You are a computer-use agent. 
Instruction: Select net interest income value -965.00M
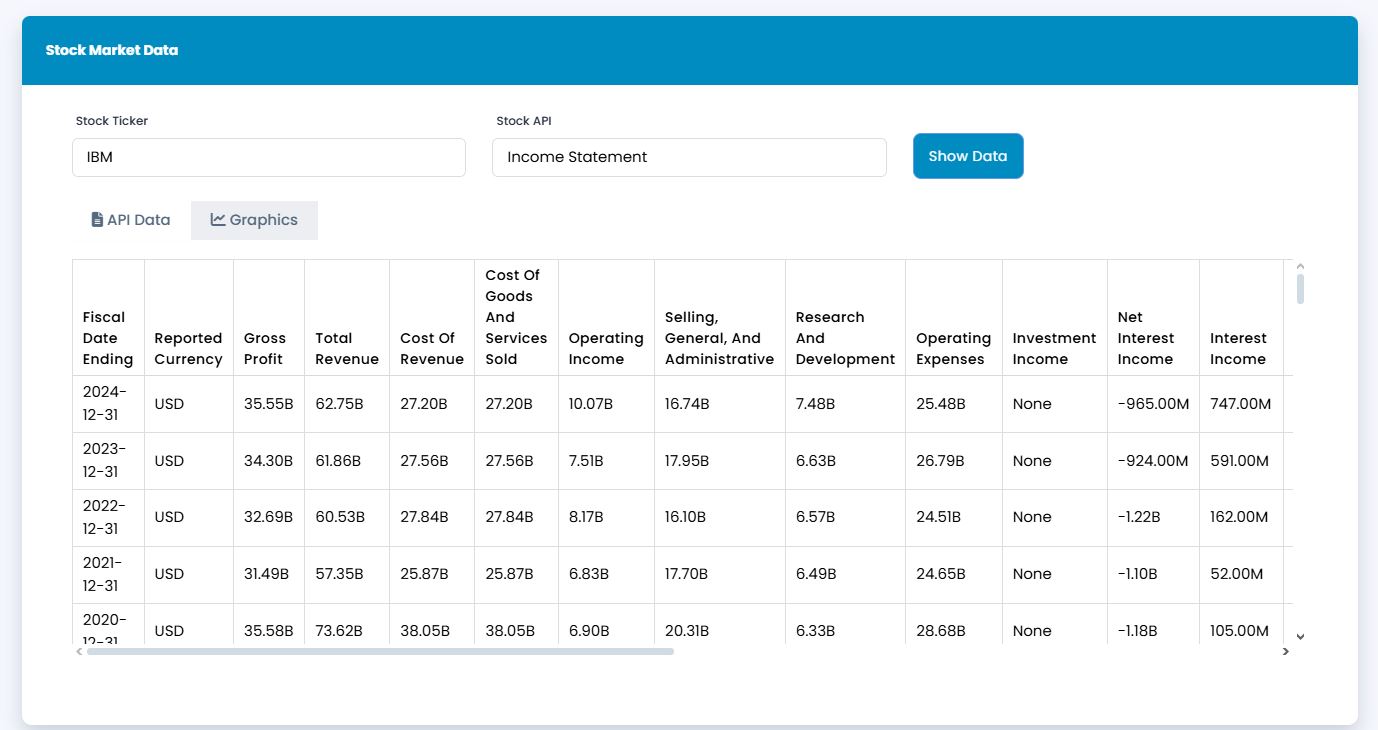[x=1153, y=404]
